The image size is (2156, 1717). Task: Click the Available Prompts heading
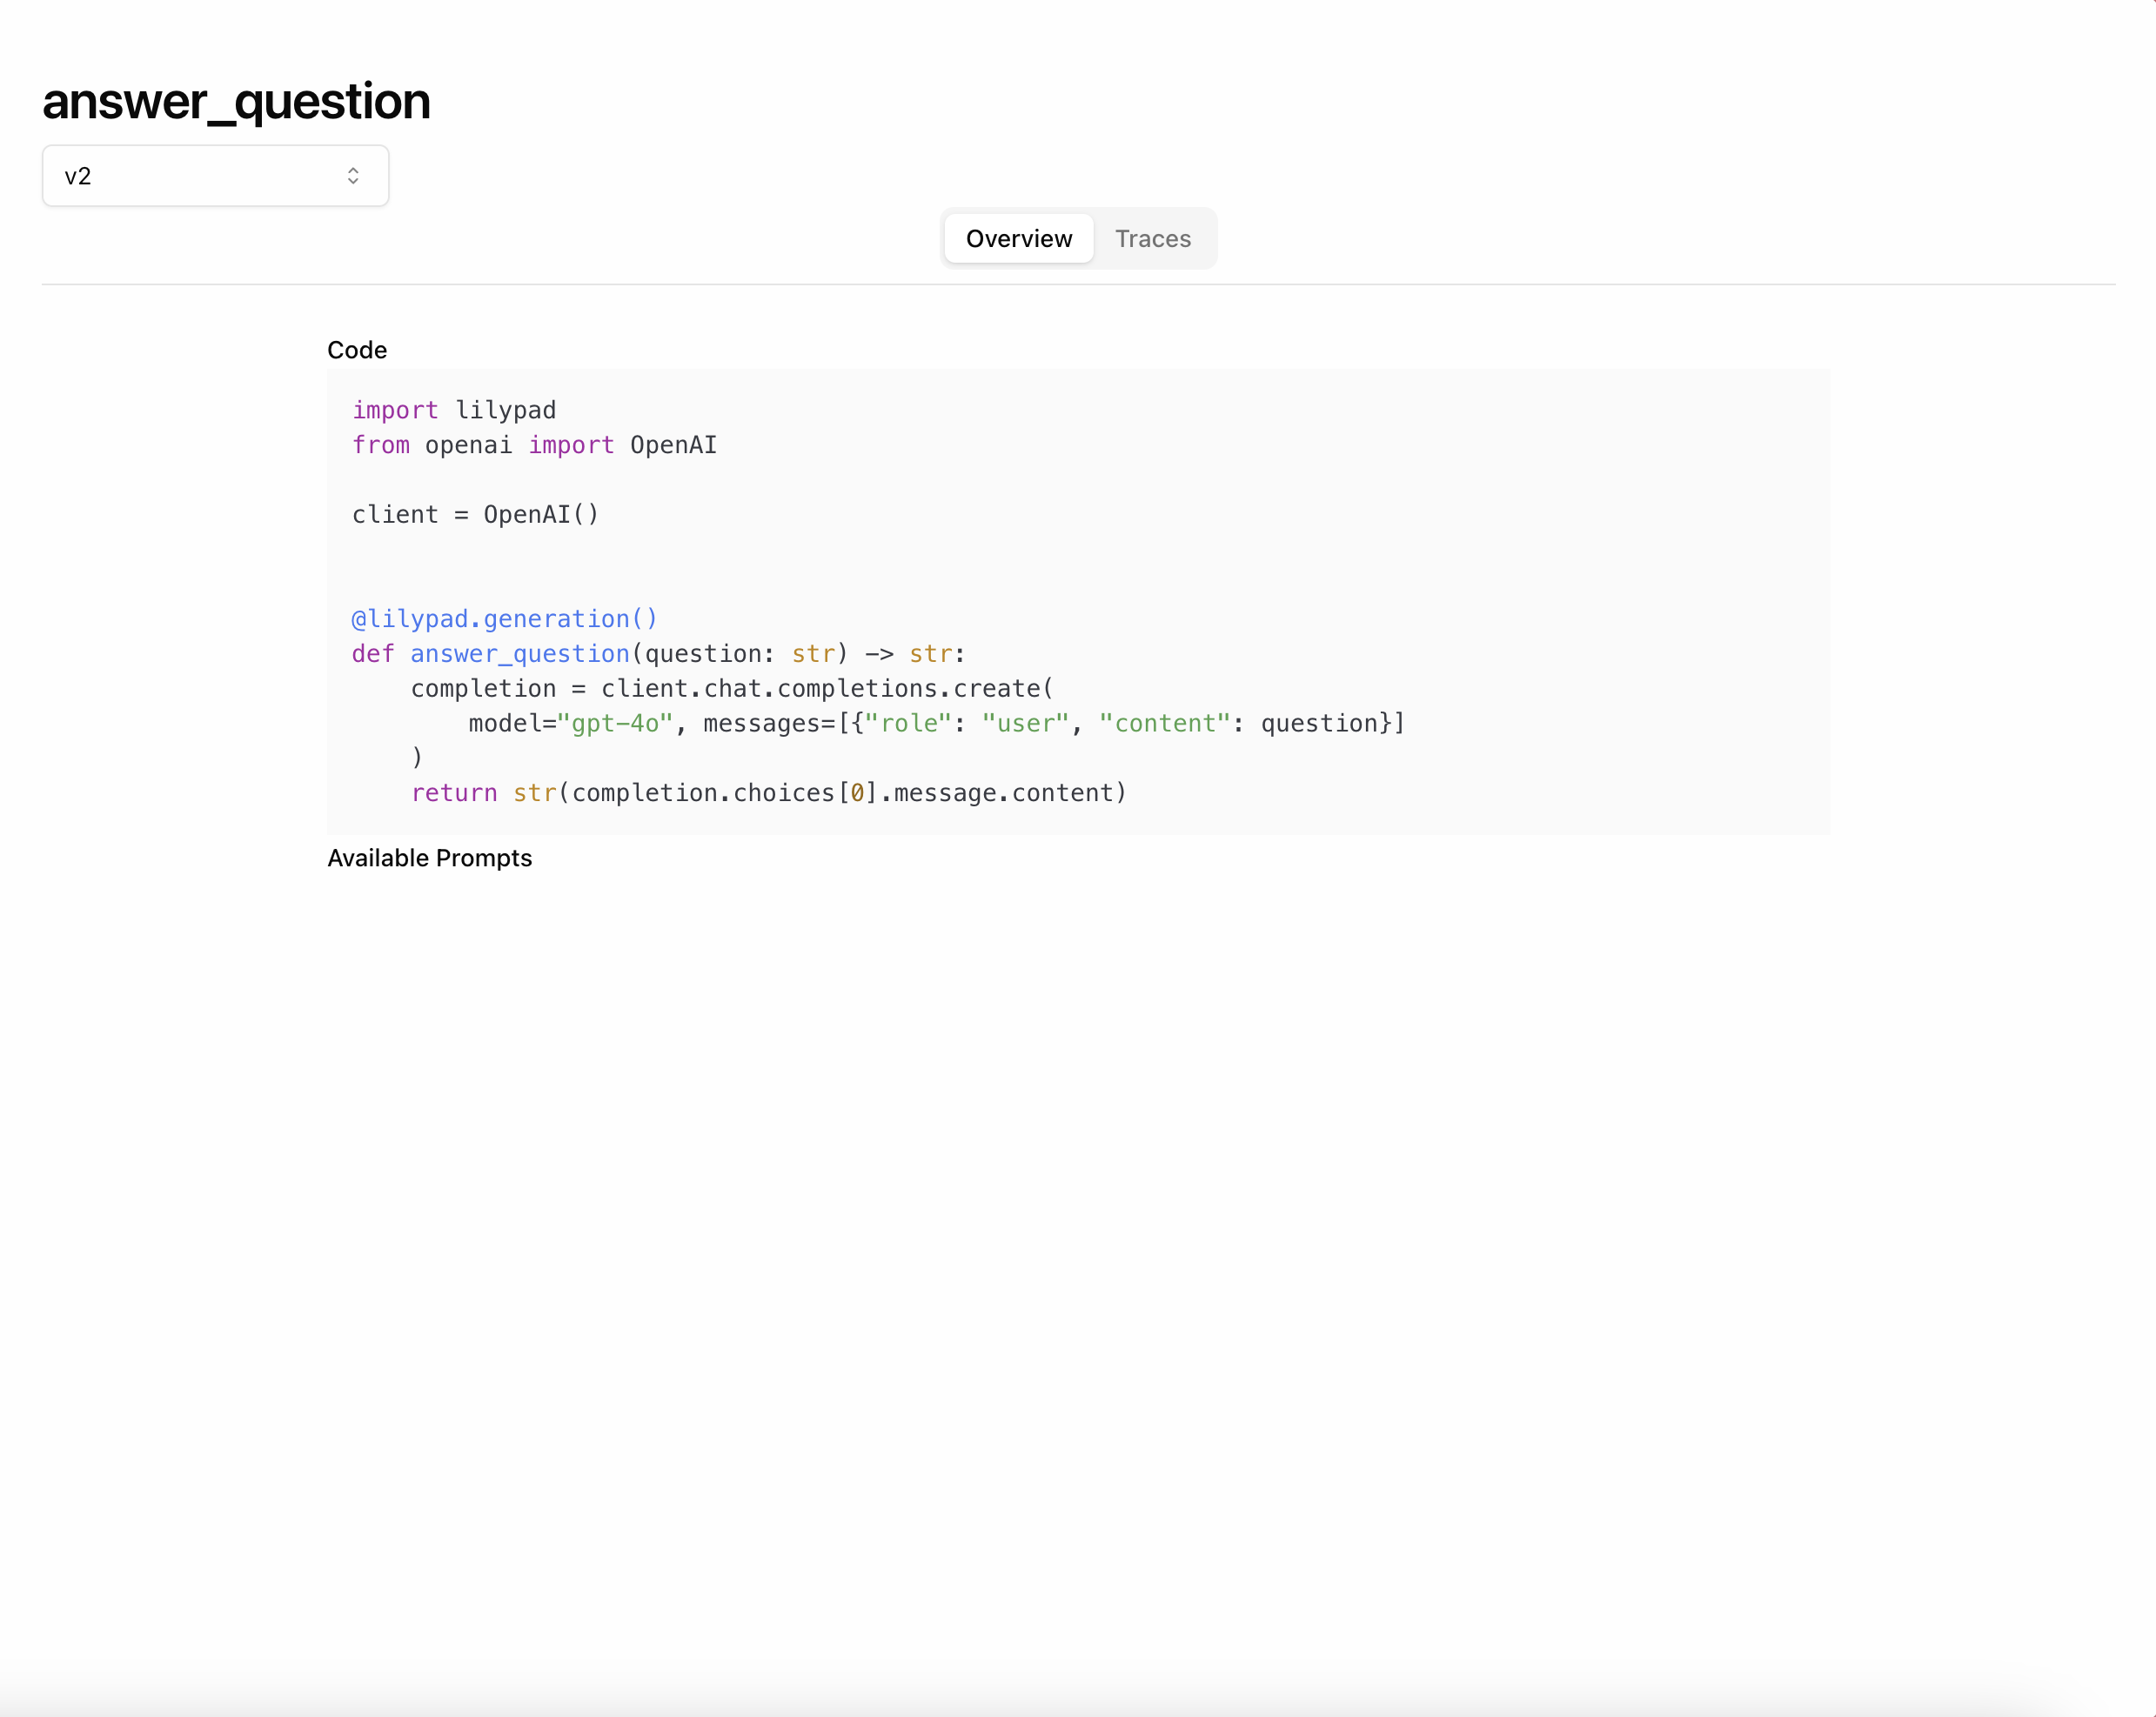coord(430,858)
